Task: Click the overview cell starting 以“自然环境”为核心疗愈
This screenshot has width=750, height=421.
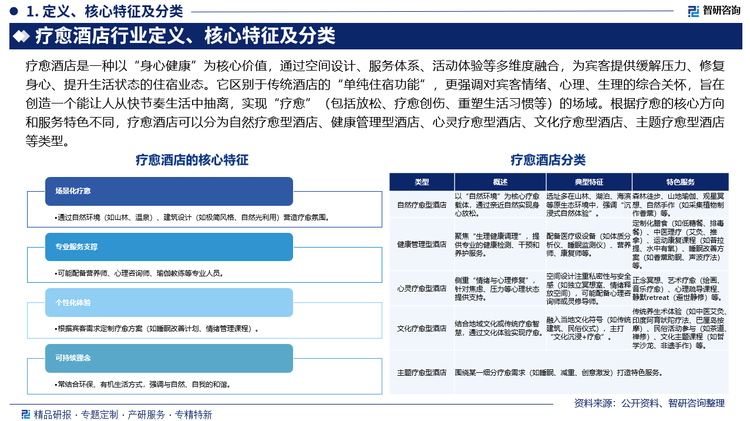Action: coord(498,205)
